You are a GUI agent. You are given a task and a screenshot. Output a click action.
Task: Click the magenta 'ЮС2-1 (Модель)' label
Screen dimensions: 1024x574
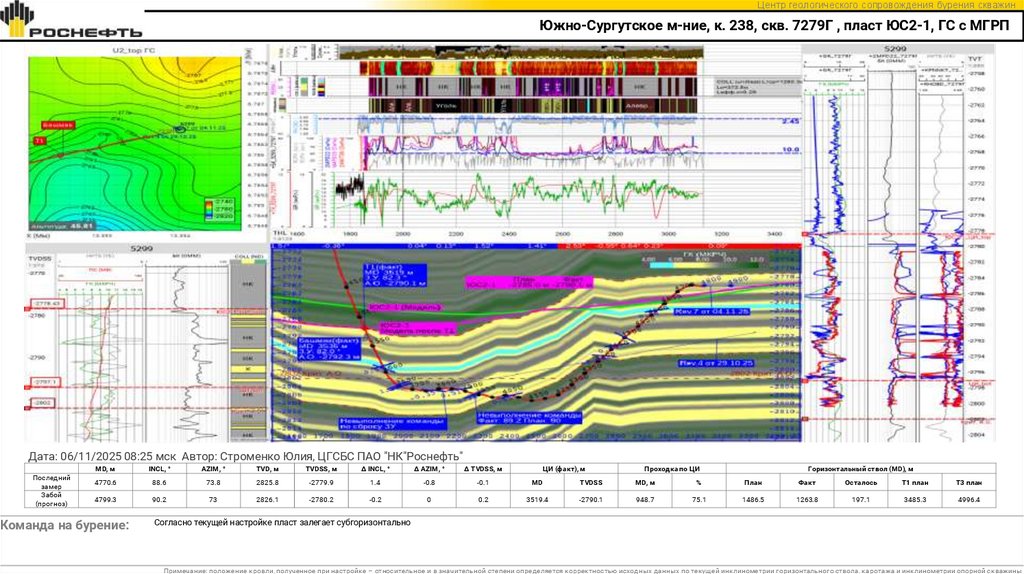click(404, 307)
